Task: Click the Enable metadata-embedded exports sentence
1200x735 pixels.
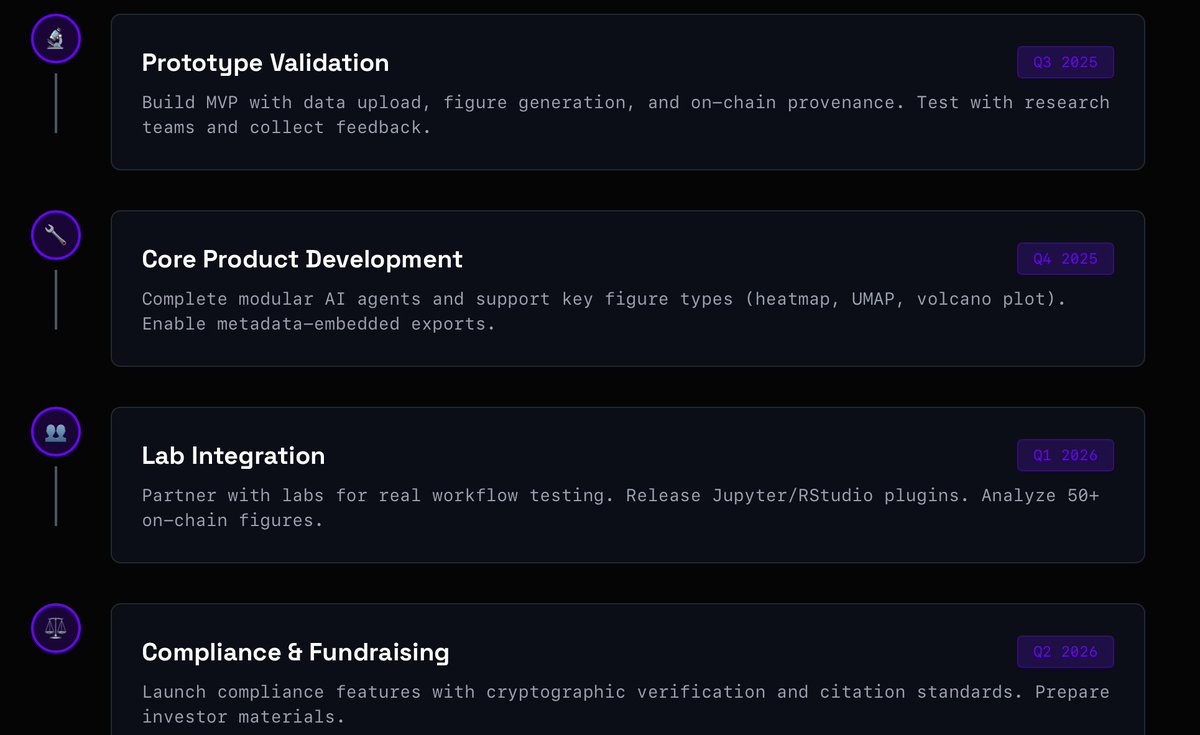Action: click(318, 324)
